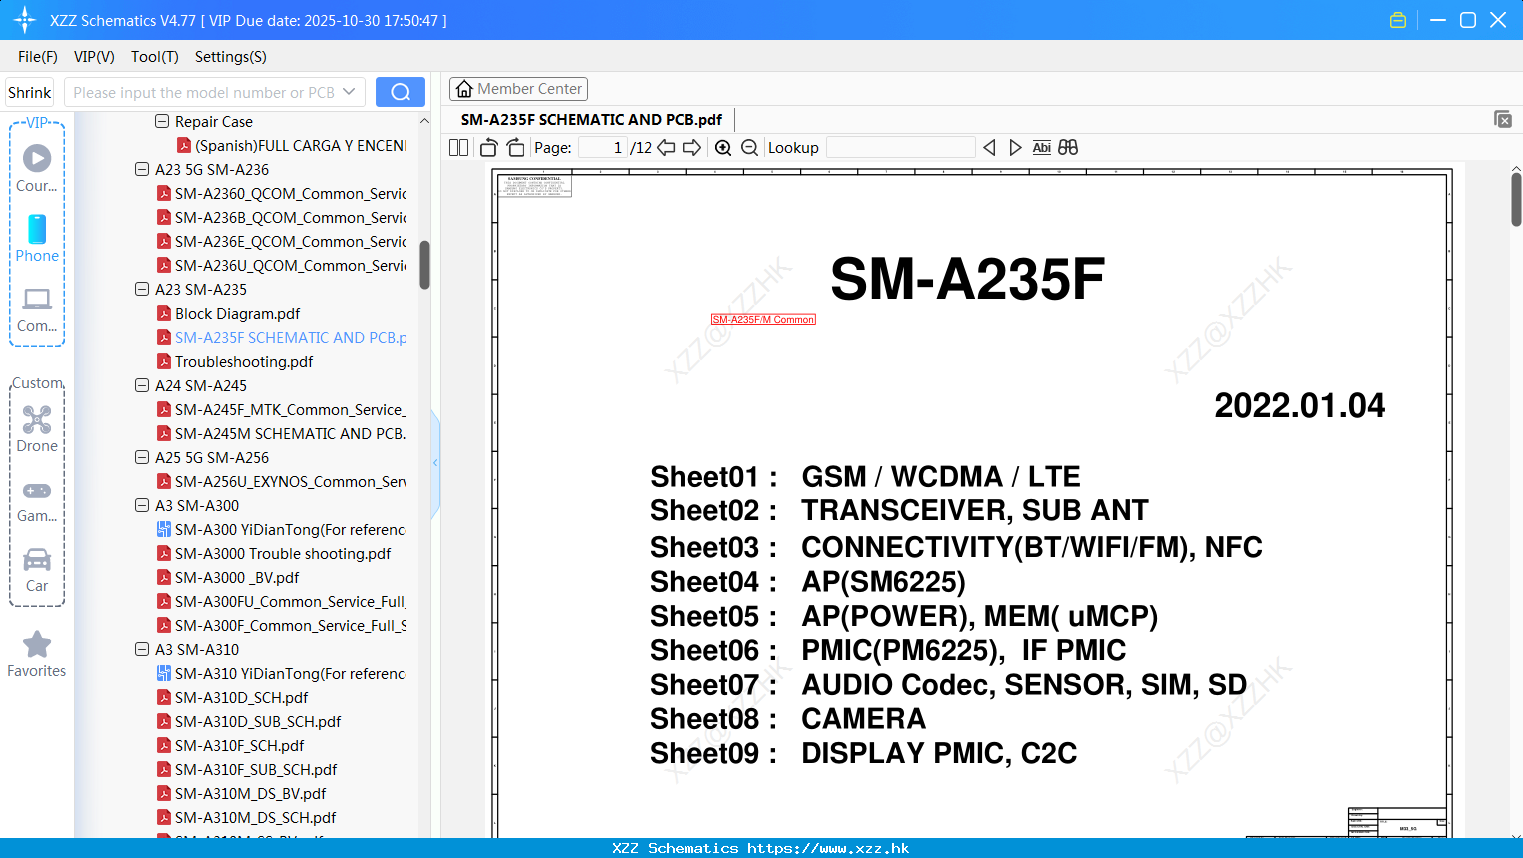The width and height of the screenshot is (1523, 858).
Task: Collapse the A23 5G SM-A236 folder
Action: 142,169
